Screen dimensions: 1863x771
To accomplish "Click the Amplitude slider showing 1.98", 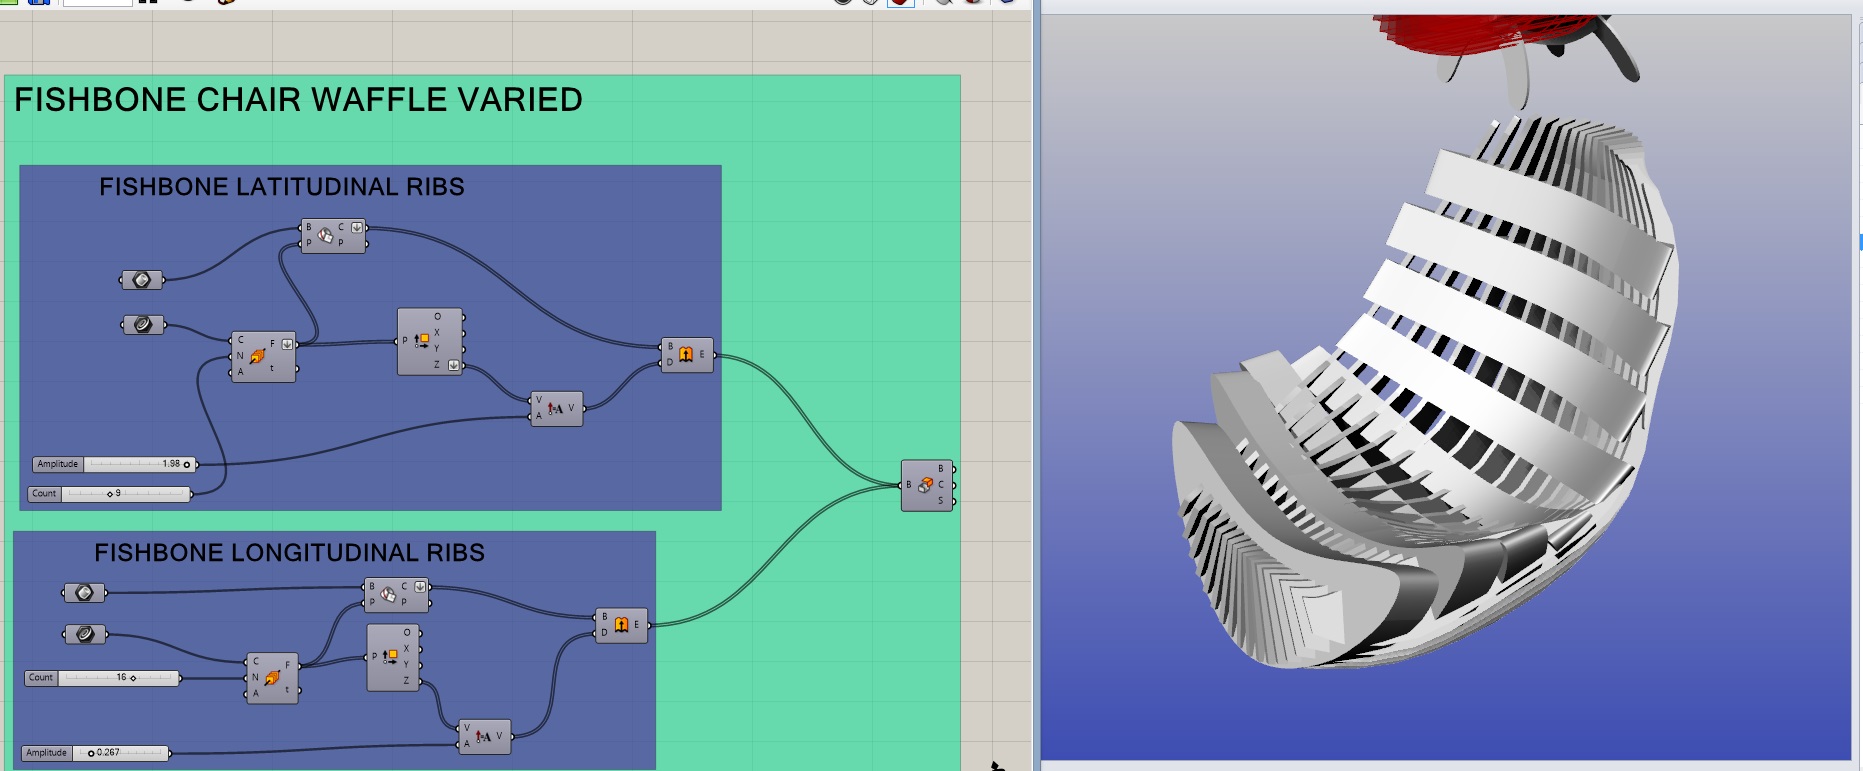I will click(140, 464).
